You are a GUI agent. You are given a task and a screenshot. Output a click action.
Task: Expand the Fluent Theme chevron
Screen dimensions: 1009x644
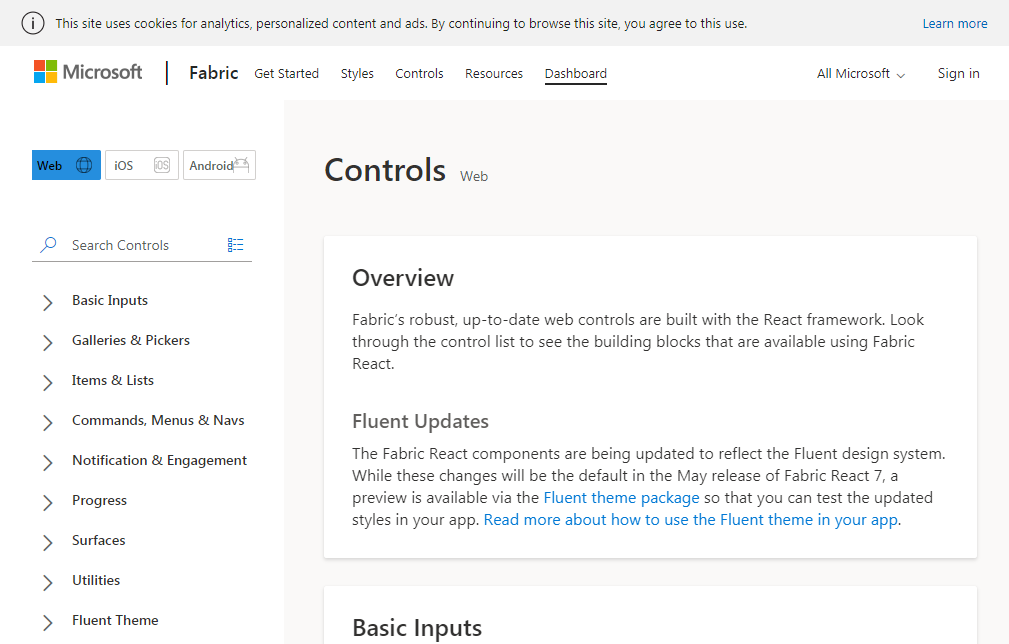tap(48, 622)
